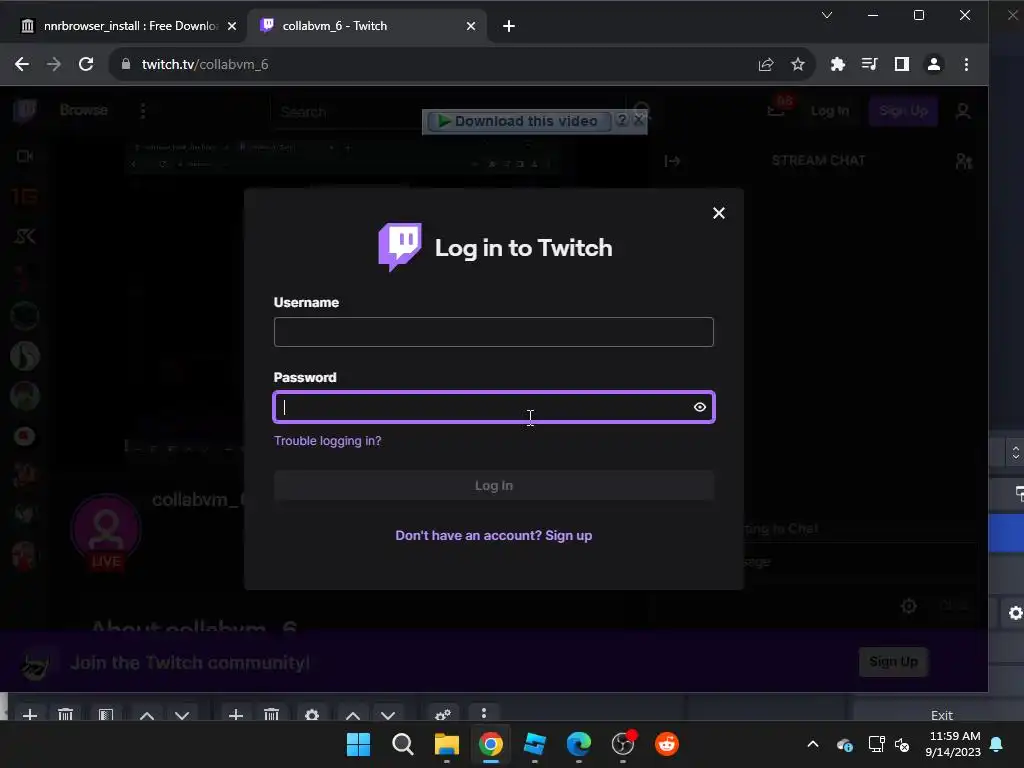Image resolution: width=1024 pixels, height=768 pixels.
Task: Dismiss the Download this video bar
Action: [x=639, y=120]
